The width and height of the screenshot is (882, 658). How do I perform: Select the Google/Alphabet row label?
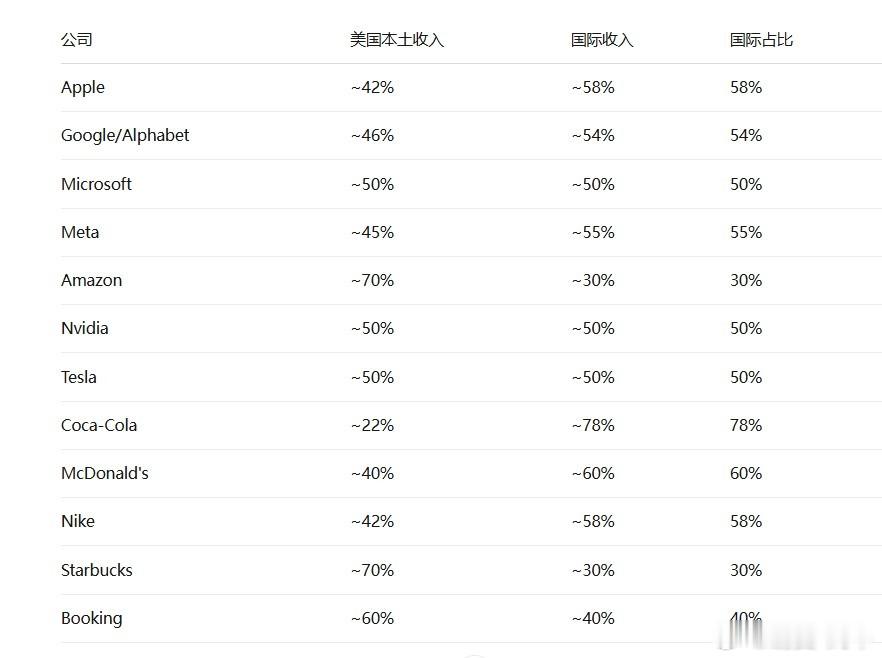pyautogui.click(x=125, y=136)
